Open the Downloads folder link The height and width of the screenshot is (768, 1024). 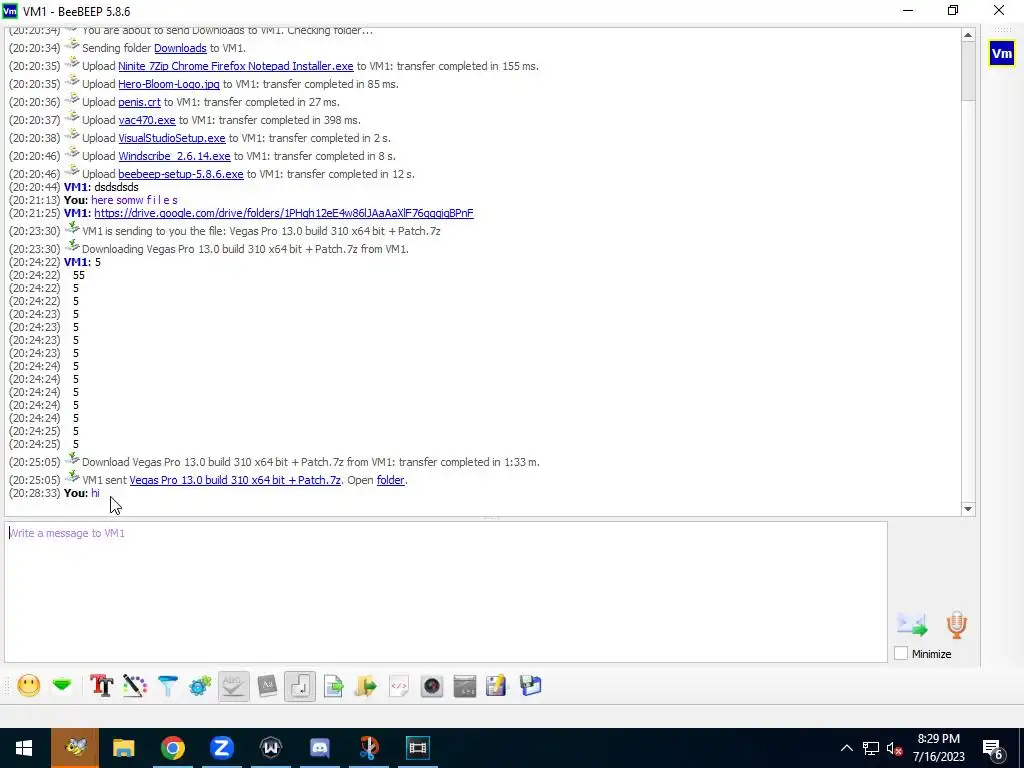180,48
